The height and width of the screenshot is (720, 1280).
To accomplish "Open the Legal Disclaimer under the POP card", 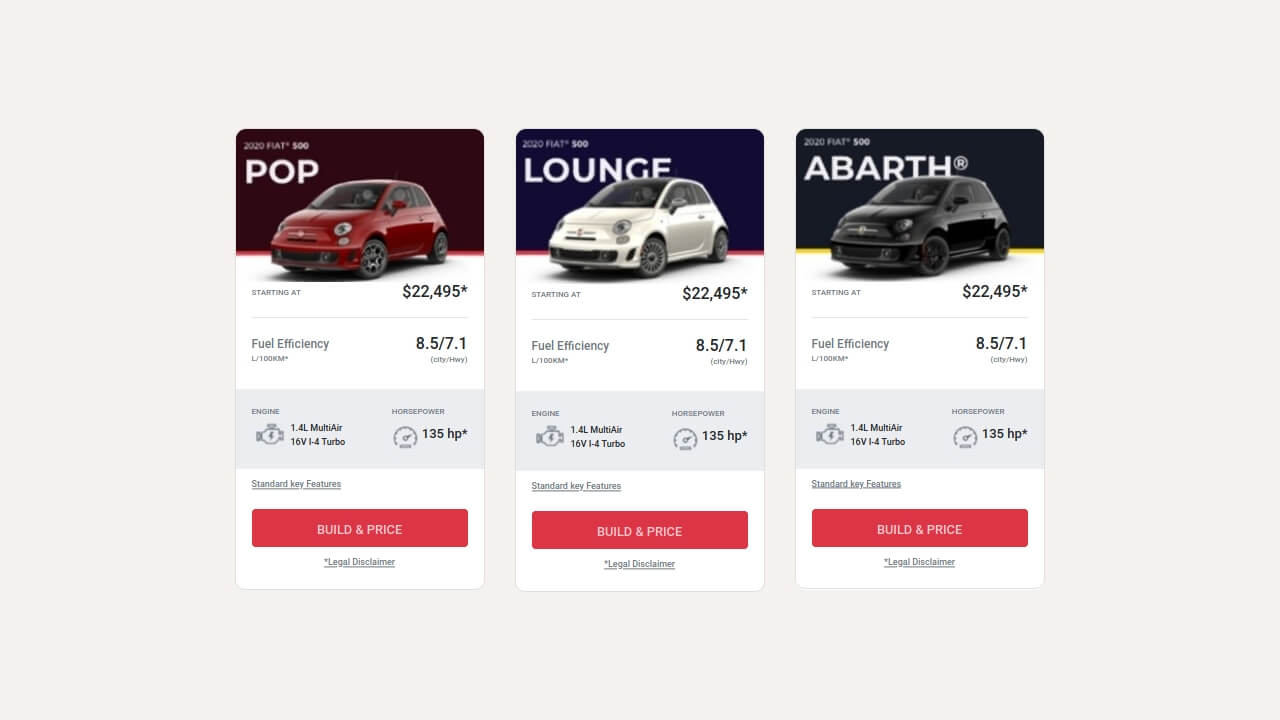I will [359, 561].
